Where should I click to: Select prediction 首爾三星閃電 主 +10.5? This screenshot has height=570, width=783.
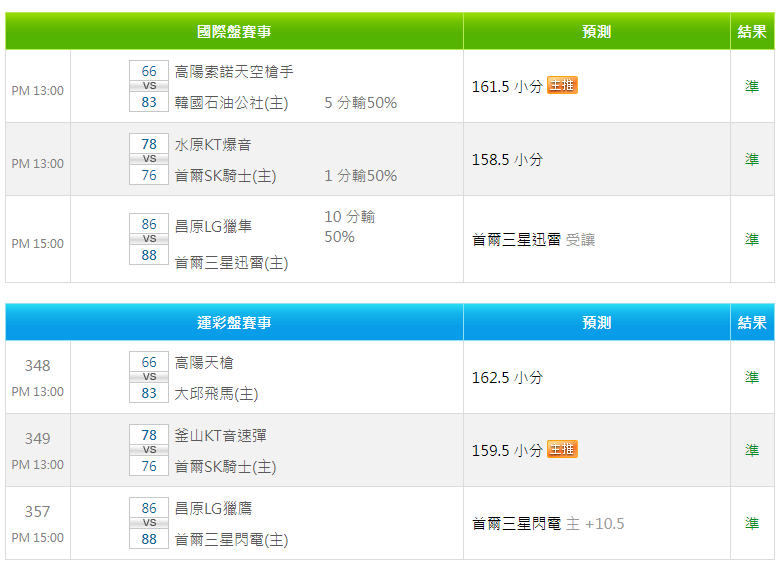tap(548, 524)
